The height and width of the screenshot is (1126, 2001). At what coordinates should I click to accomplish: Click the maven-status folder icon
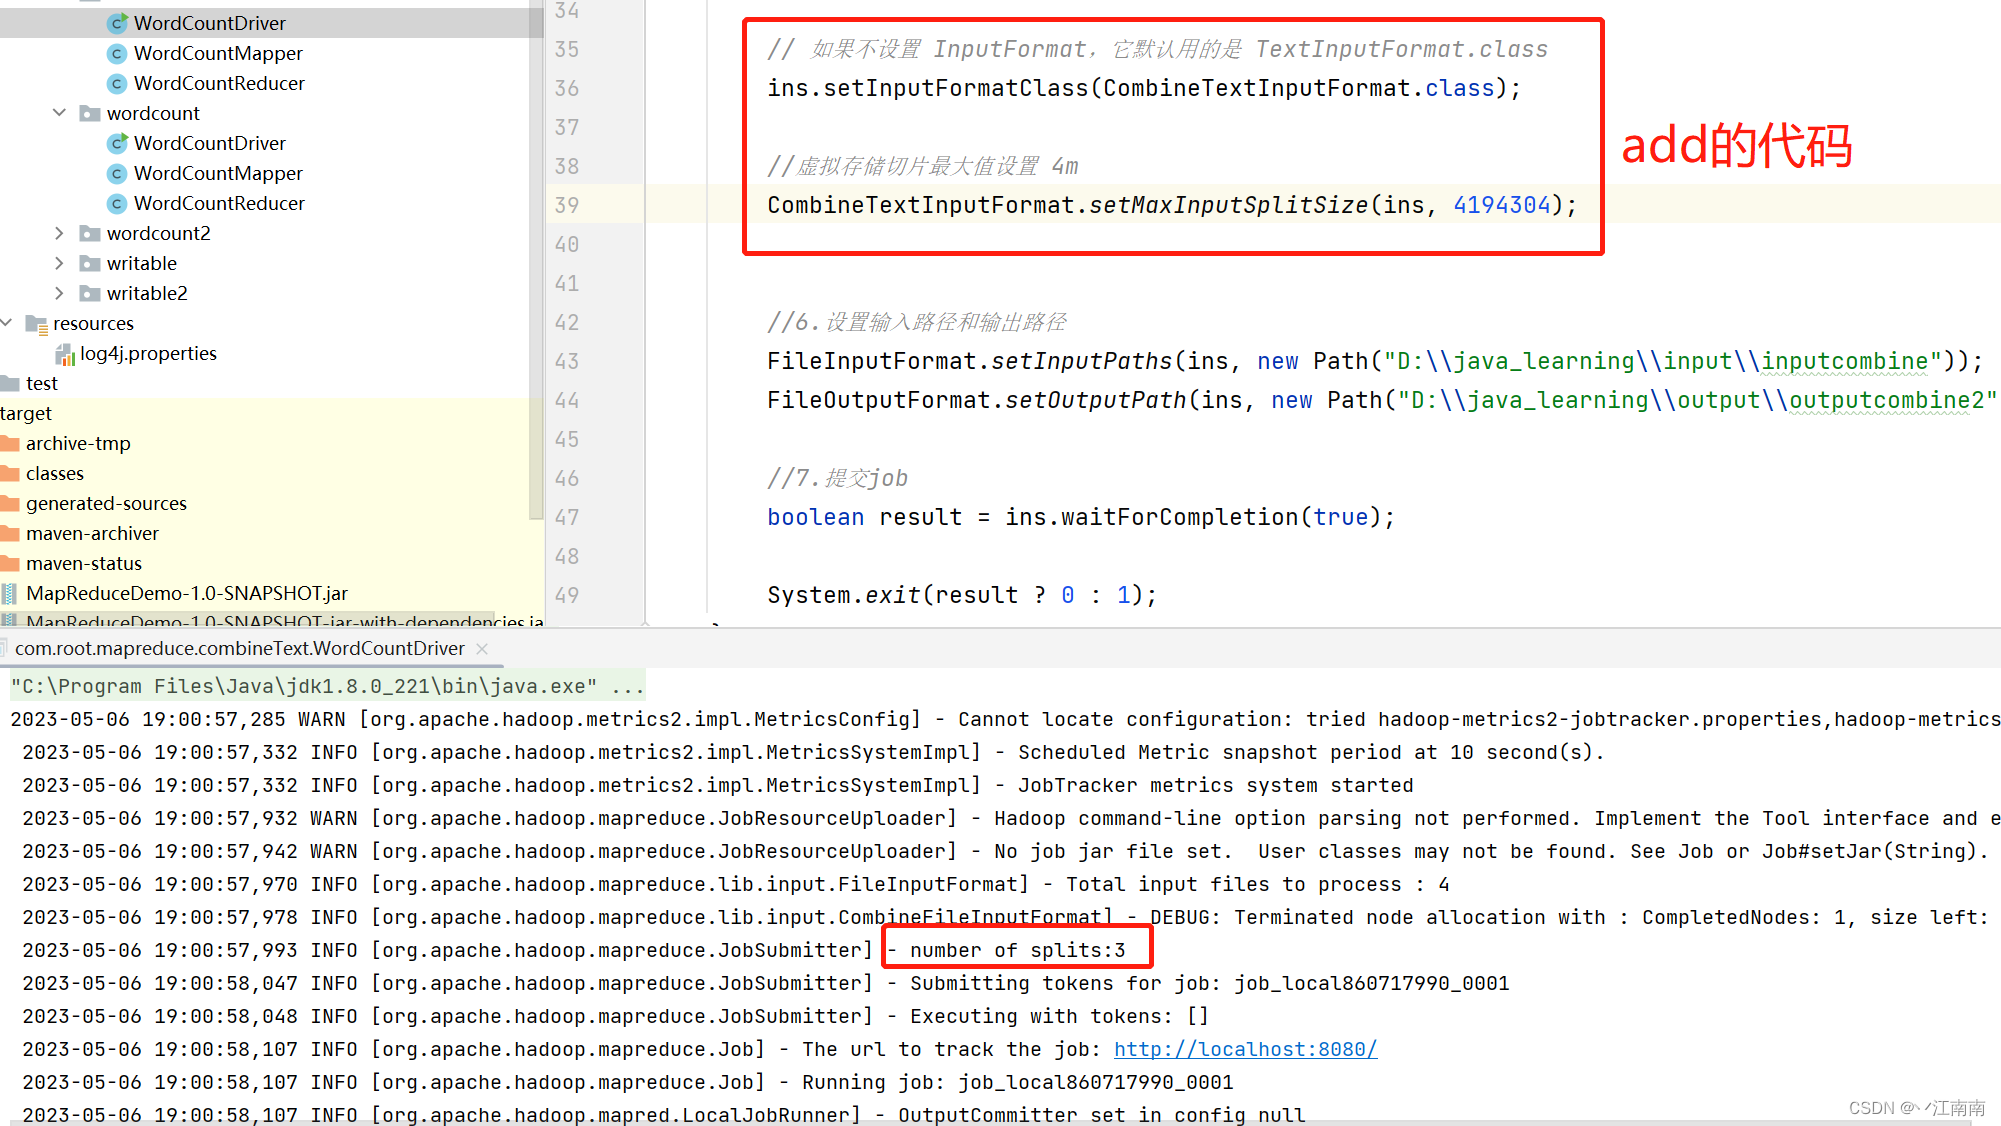pyautogui.click(x=10, y=563)
